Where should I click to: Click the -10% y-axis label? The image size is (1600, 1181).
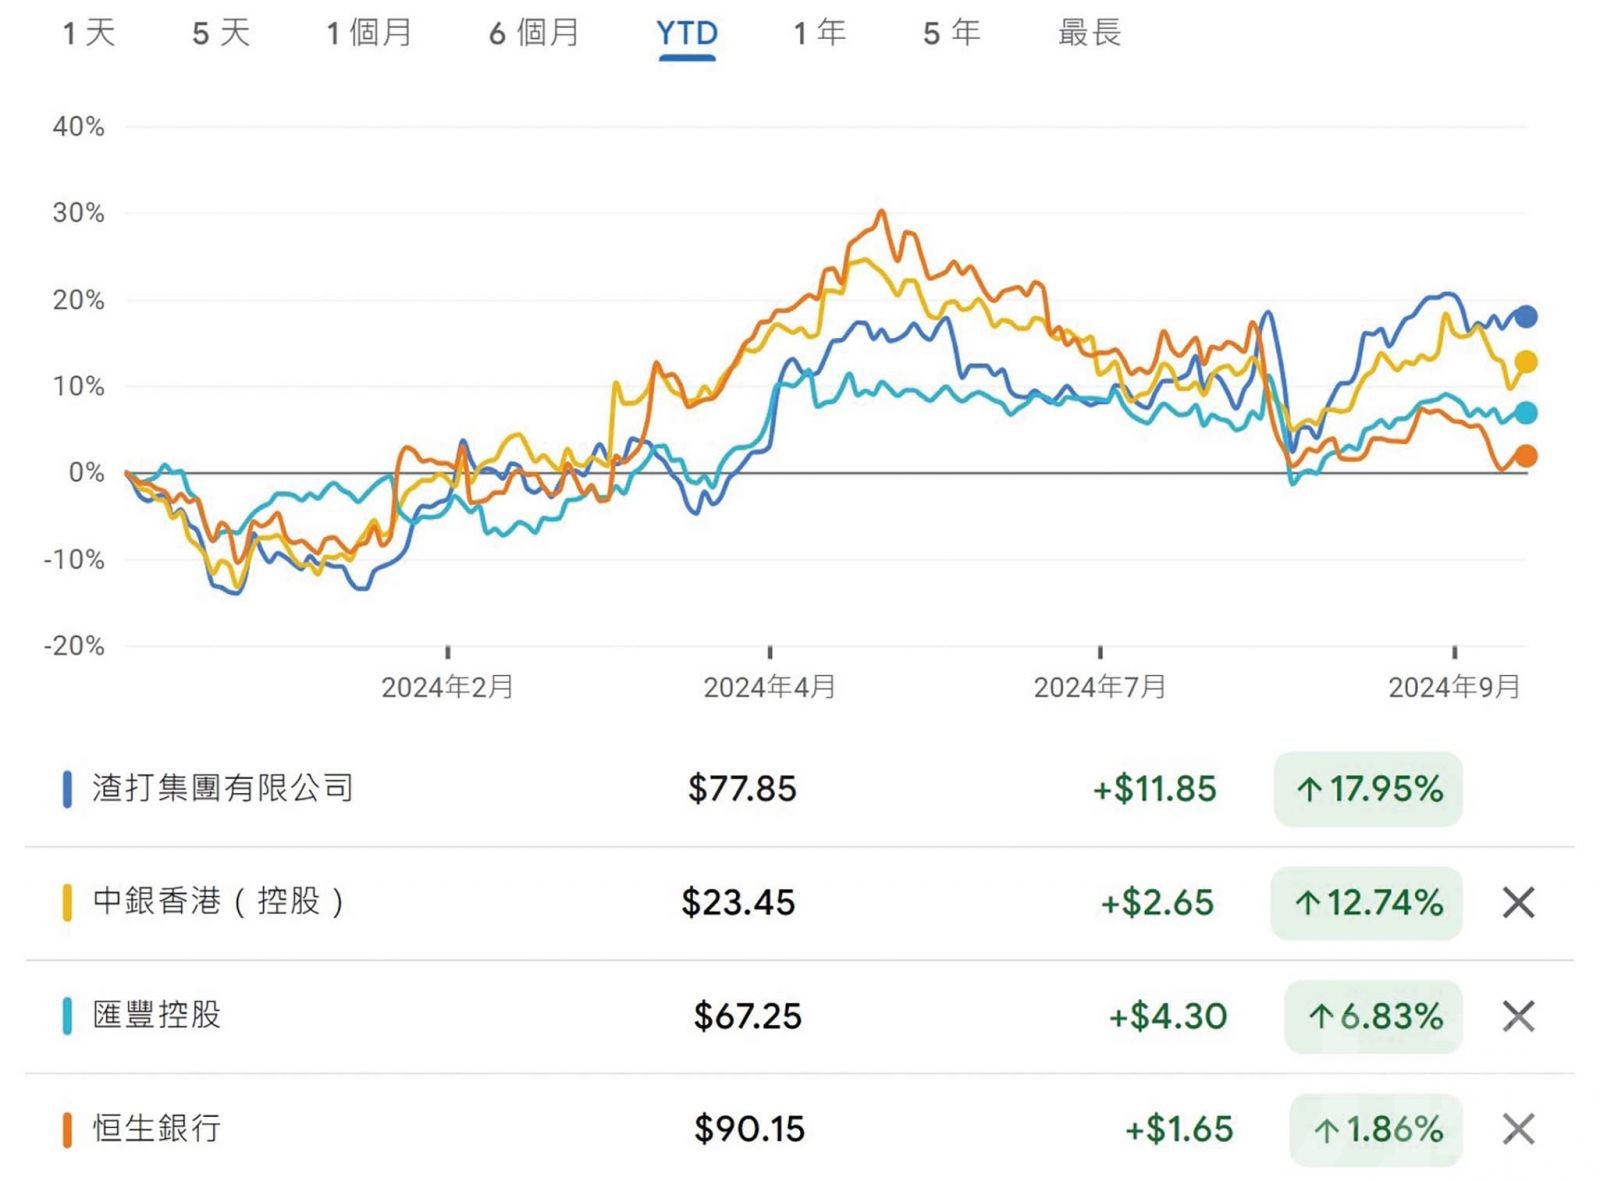pos(74,559)
